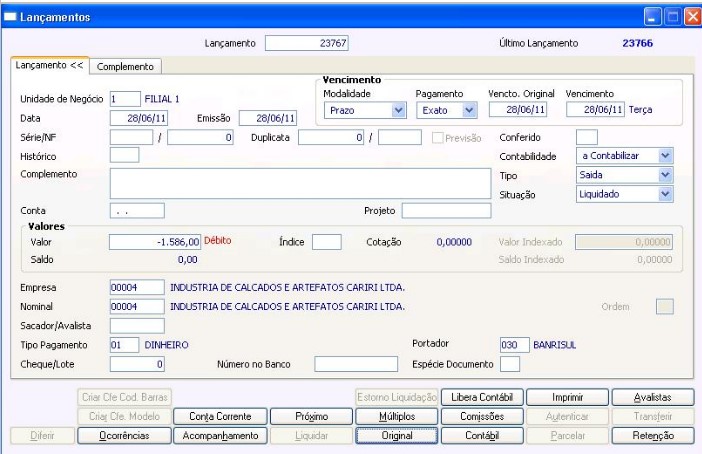Expand the Contabilidade dropdown

click(x=665, y=156)
